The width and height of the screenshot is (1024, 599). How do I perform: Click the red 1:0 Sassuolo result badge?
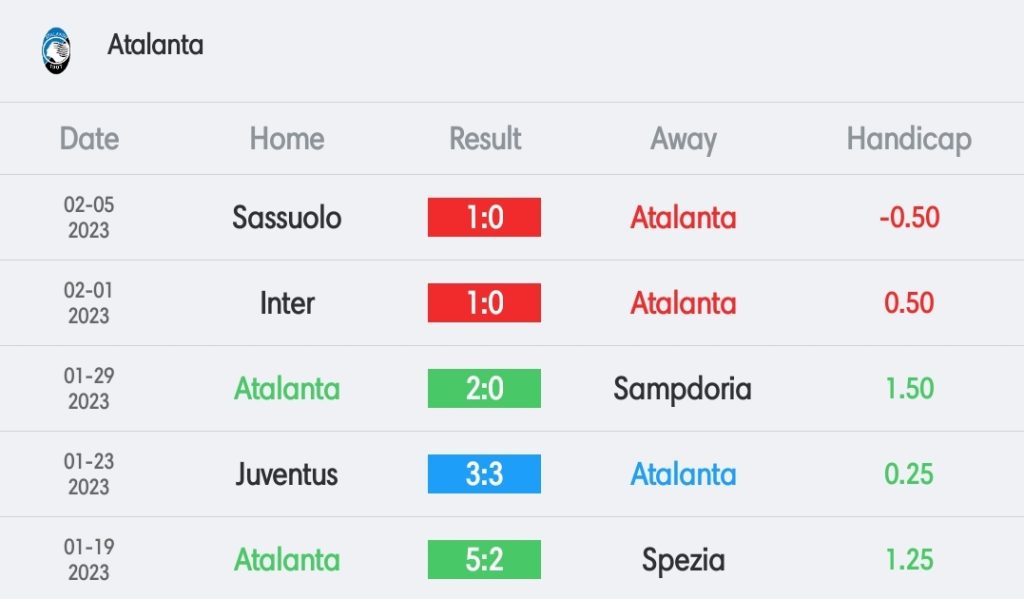[x=484, y=217]
